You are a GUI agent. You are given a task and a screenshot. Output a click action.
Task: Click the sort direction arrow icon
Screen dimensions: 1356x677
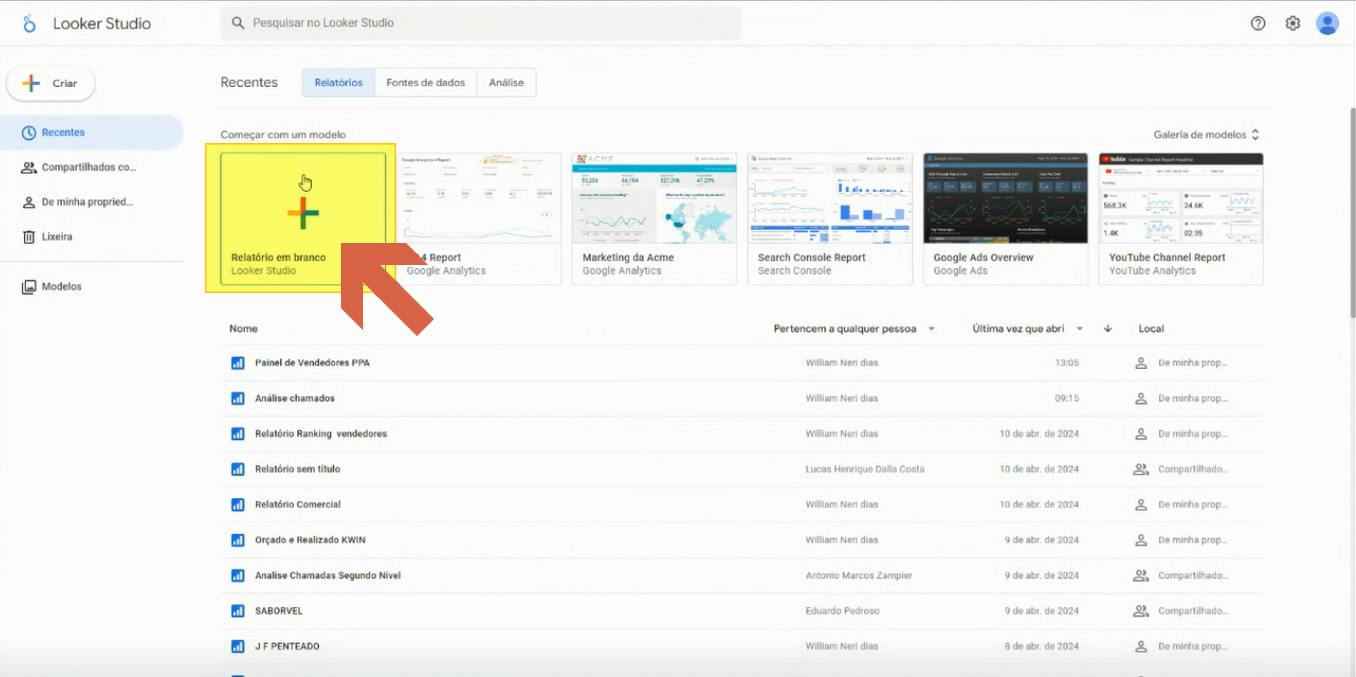[x=1108, y=329]
